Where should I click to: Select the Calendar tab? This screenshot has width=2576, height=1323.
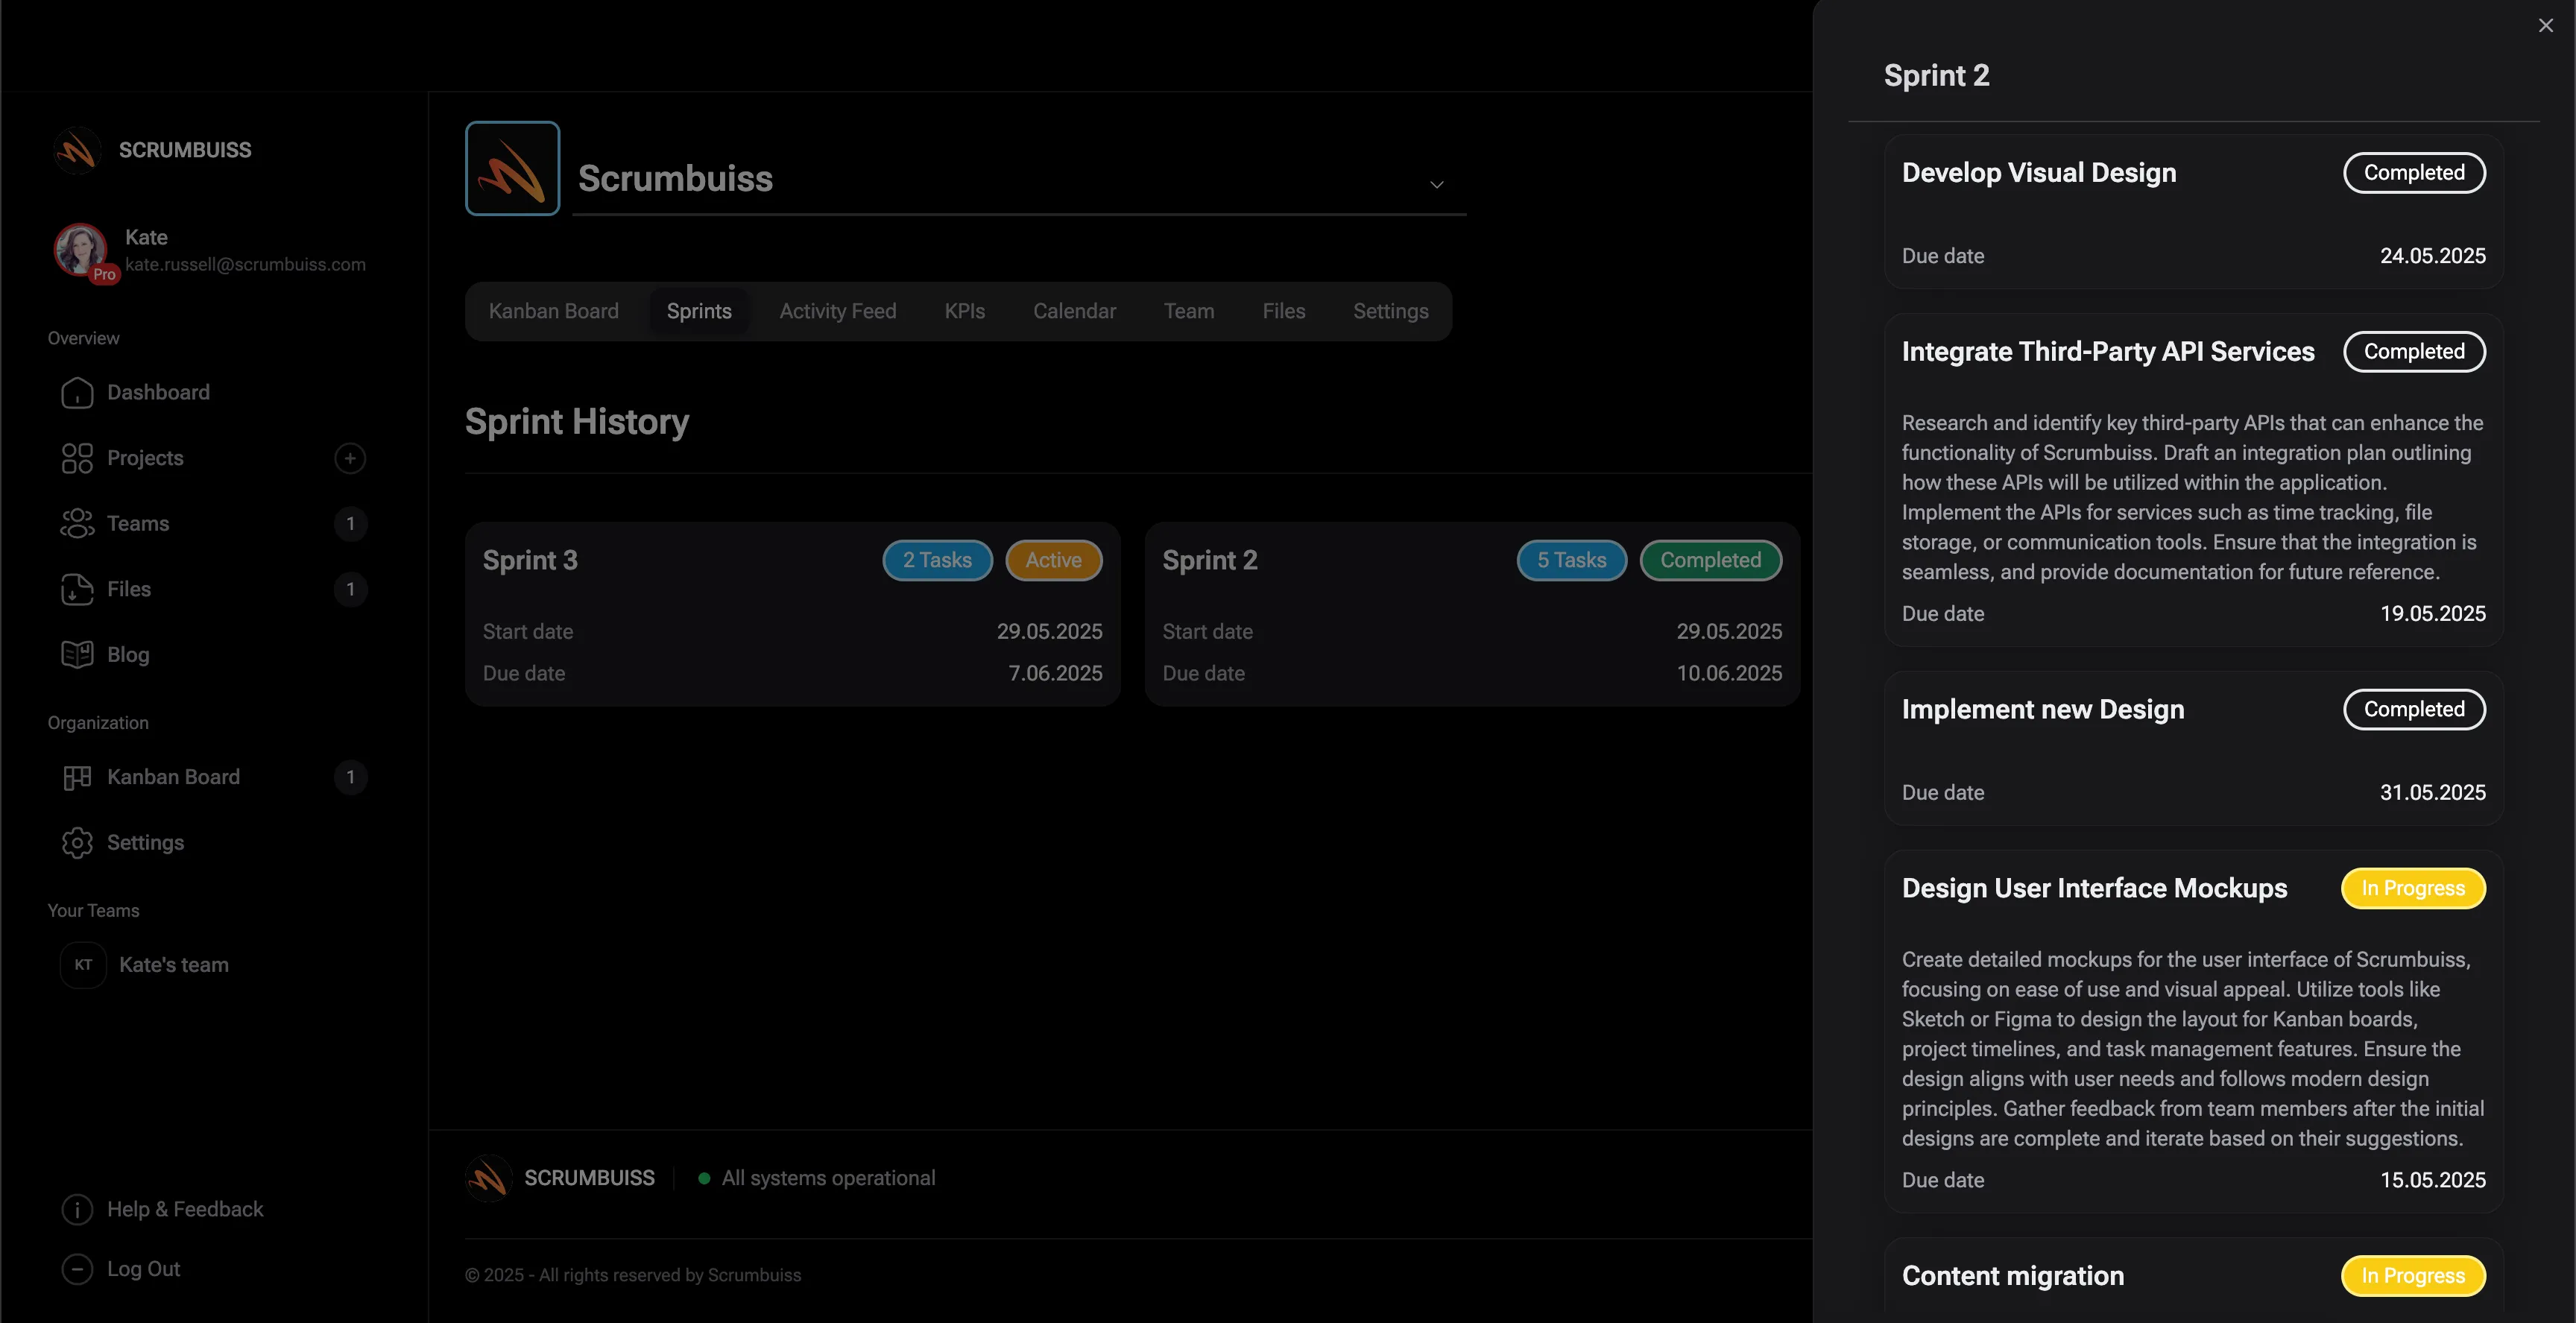pyautogui.click(x=1074, y=311)
